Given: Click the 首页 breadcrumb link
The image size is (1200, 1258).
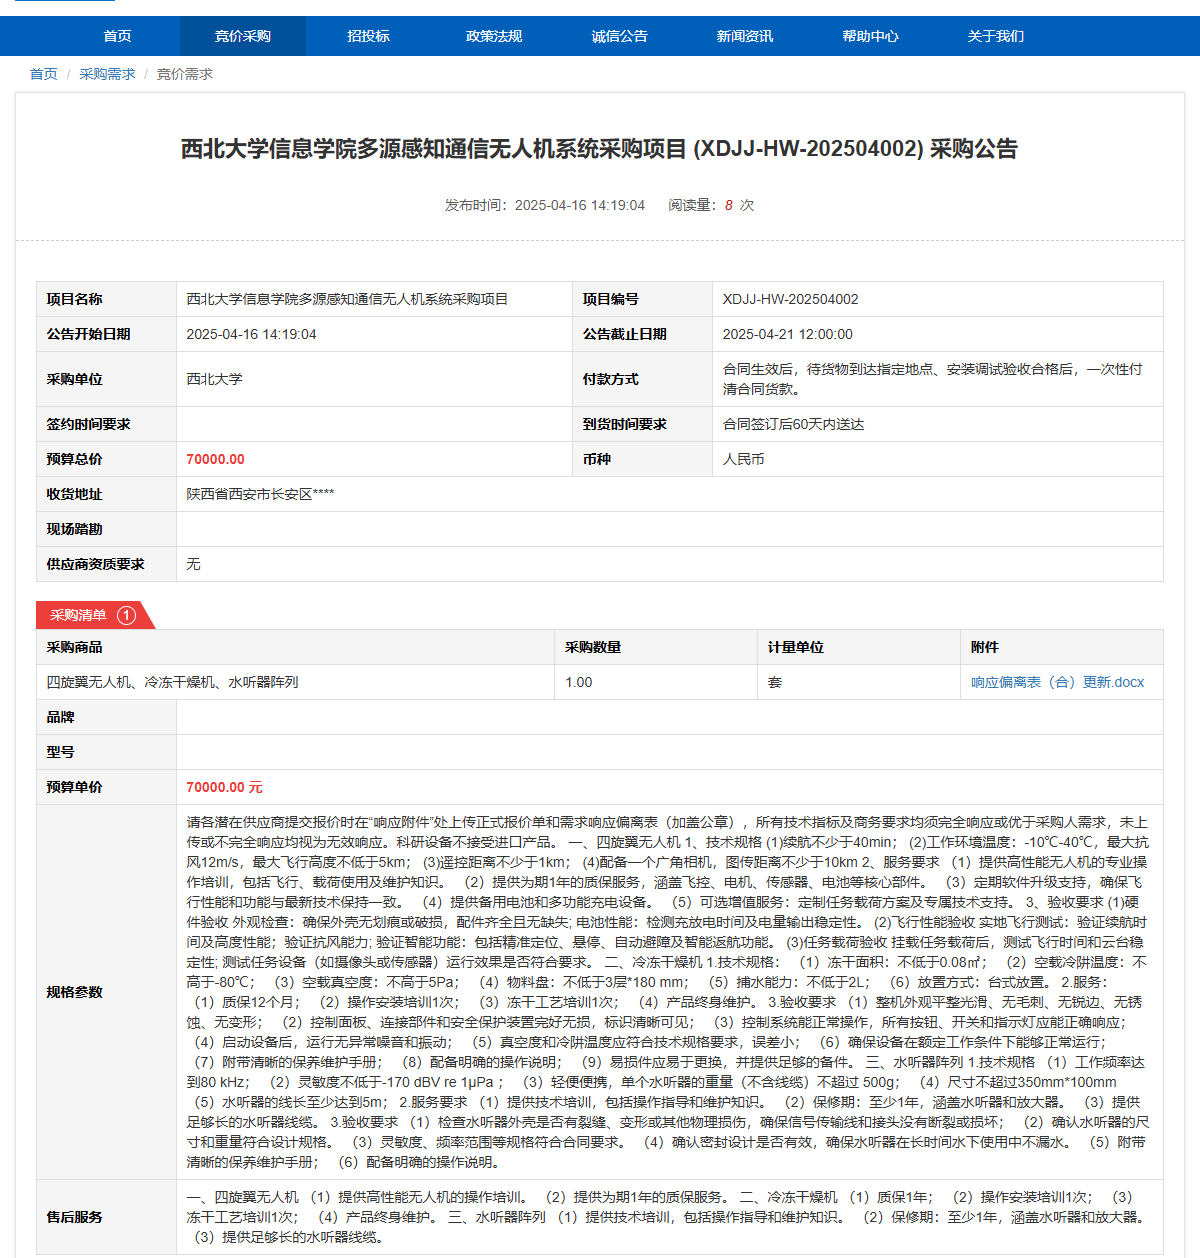Looking at the screenshot, I should pos(44,74).
